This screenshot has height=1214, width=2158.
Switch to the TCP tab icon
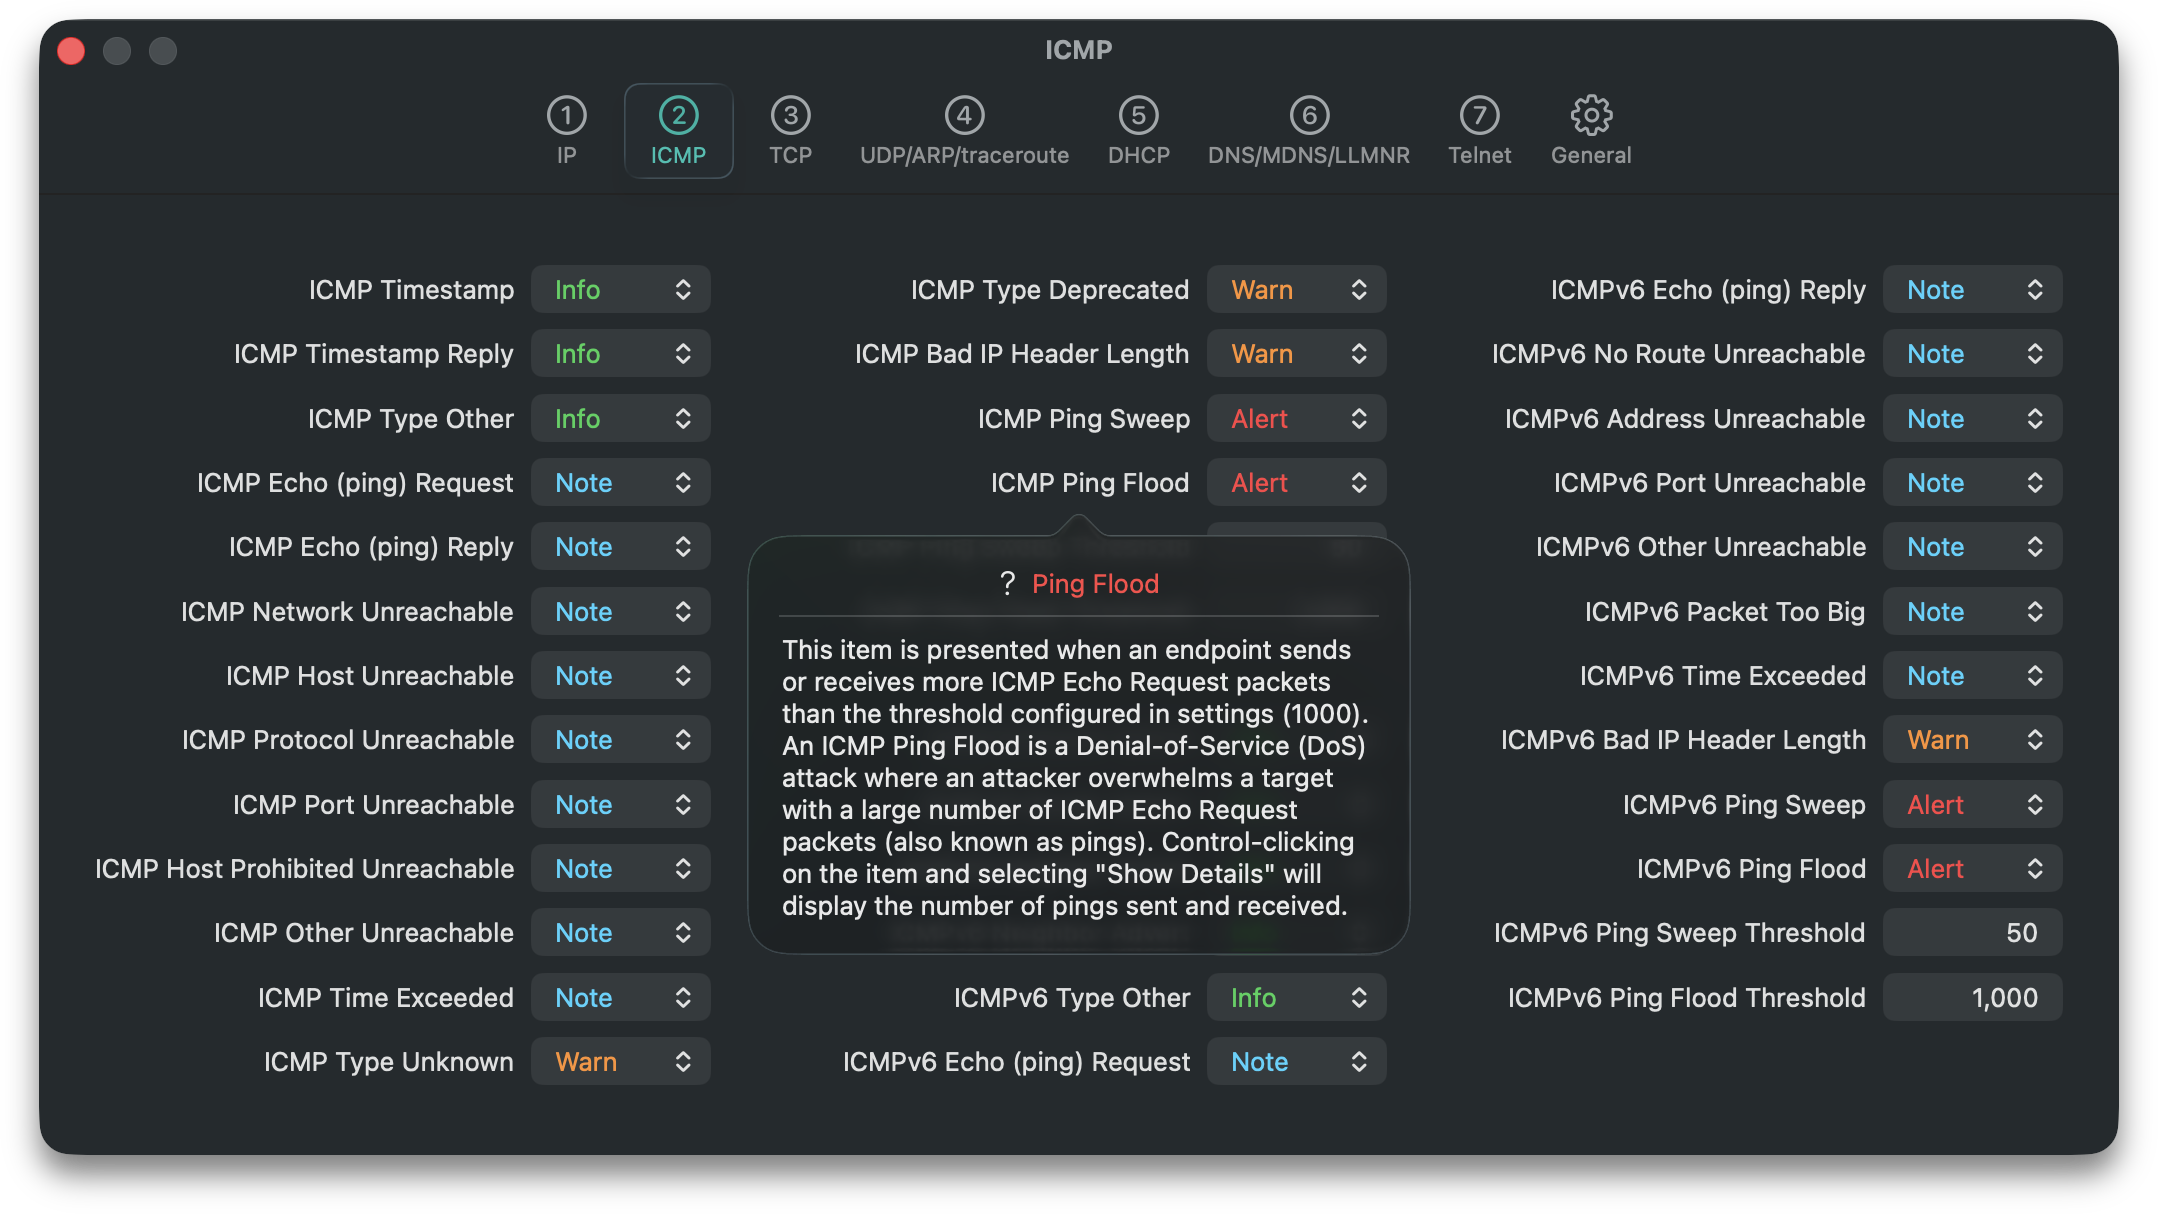tap(790, 116)
